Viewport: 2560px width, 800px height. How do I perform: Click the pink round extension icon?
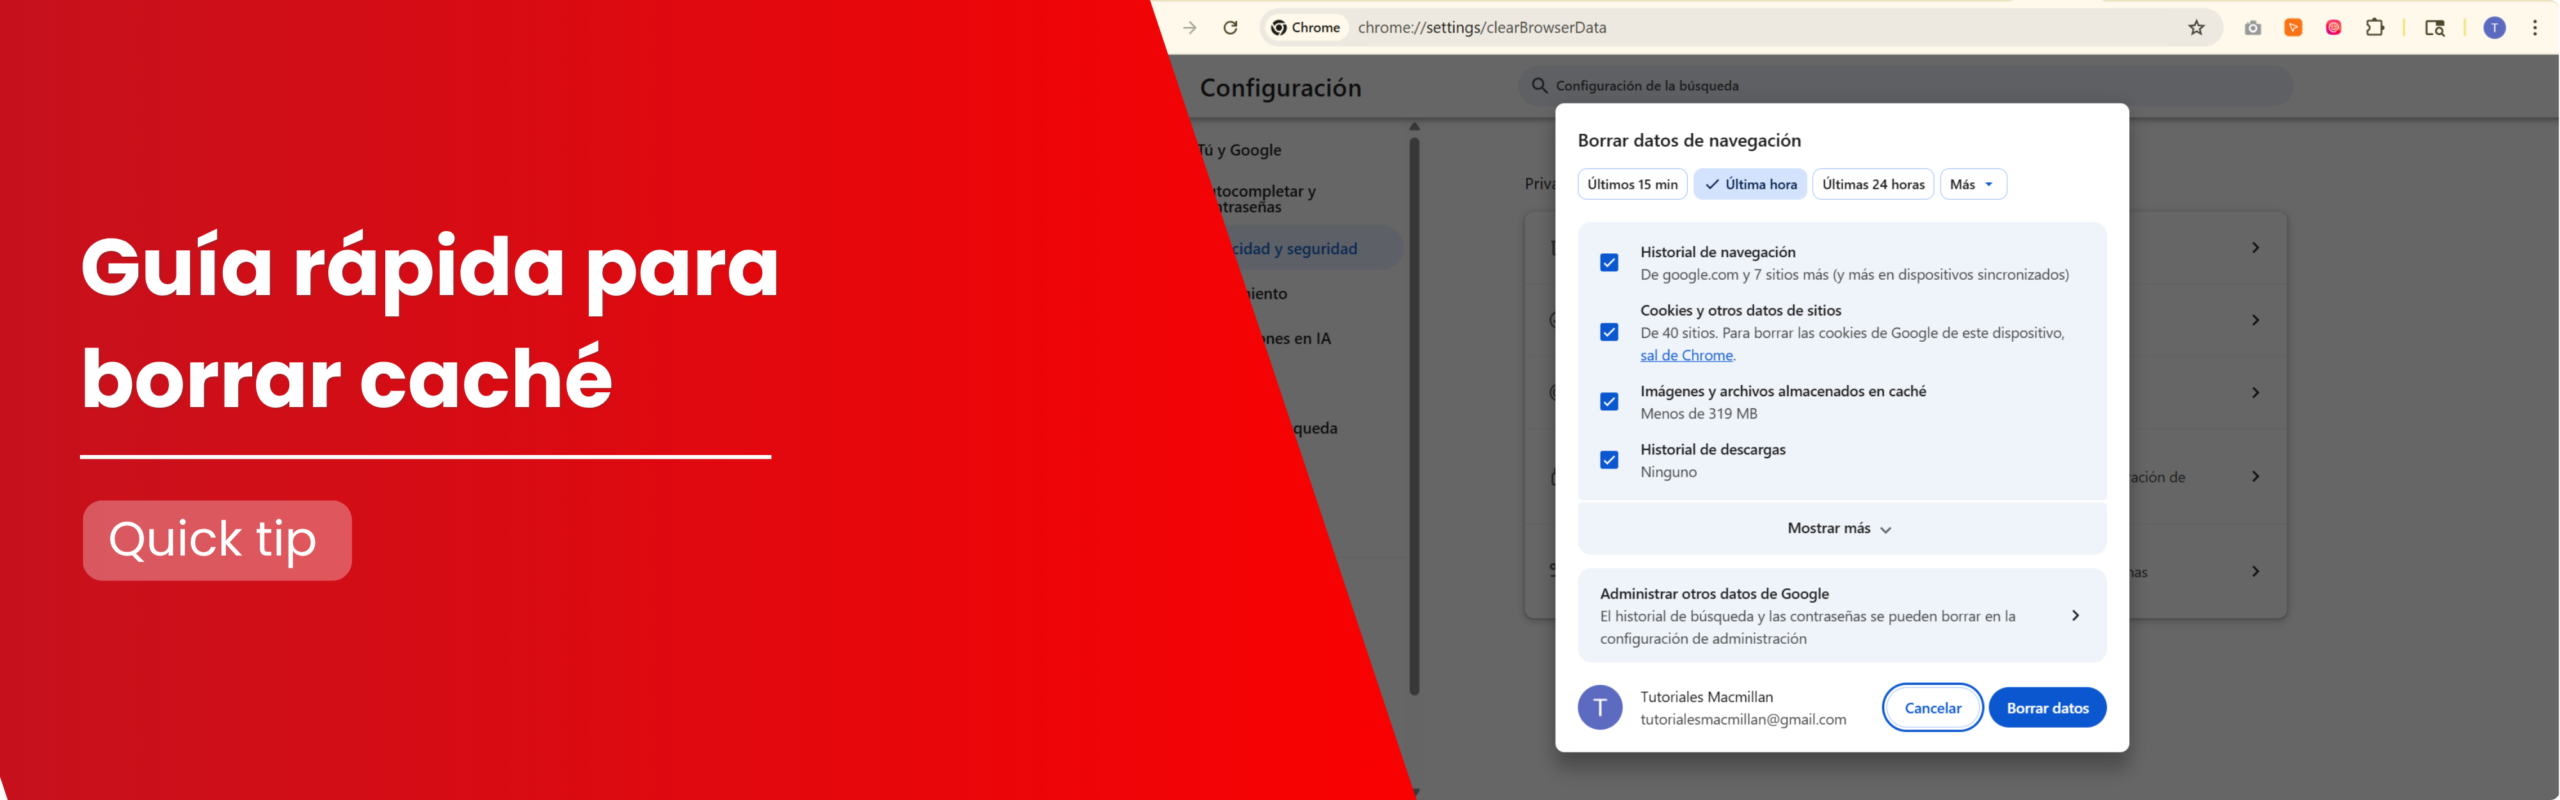pyautogui.click(x=2333, y=28)
